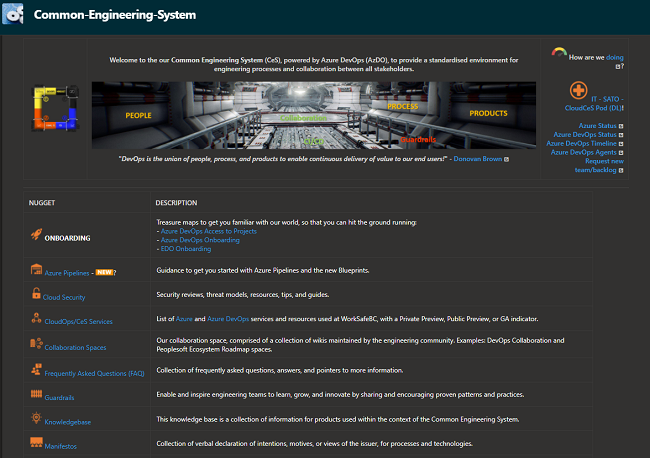Follow the Azure DevOps Timeline link
Viewport: 650px width, 458px height.
(x=581, y=143)
